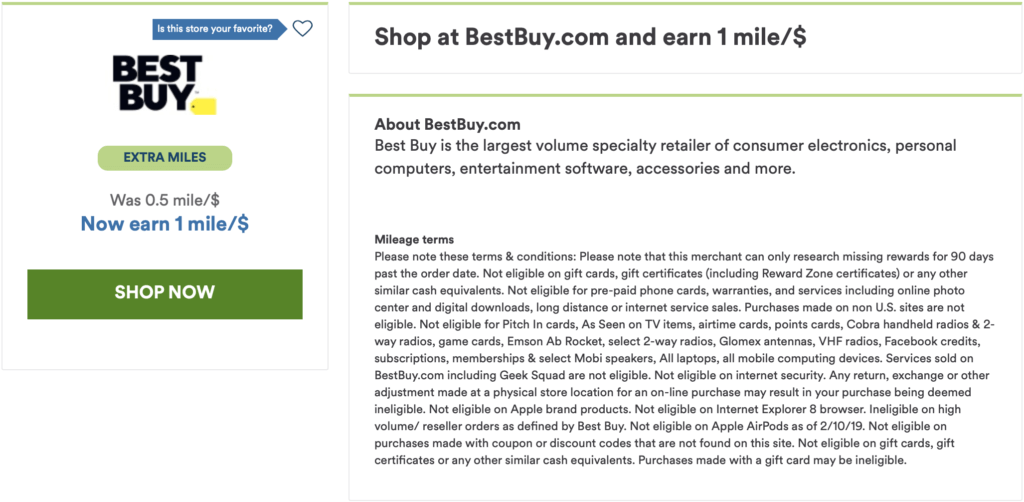Viewport: 1024px width, 502px height.
Task: Click 'Now earn 1 mile/$' text
Action: (165, 224)
